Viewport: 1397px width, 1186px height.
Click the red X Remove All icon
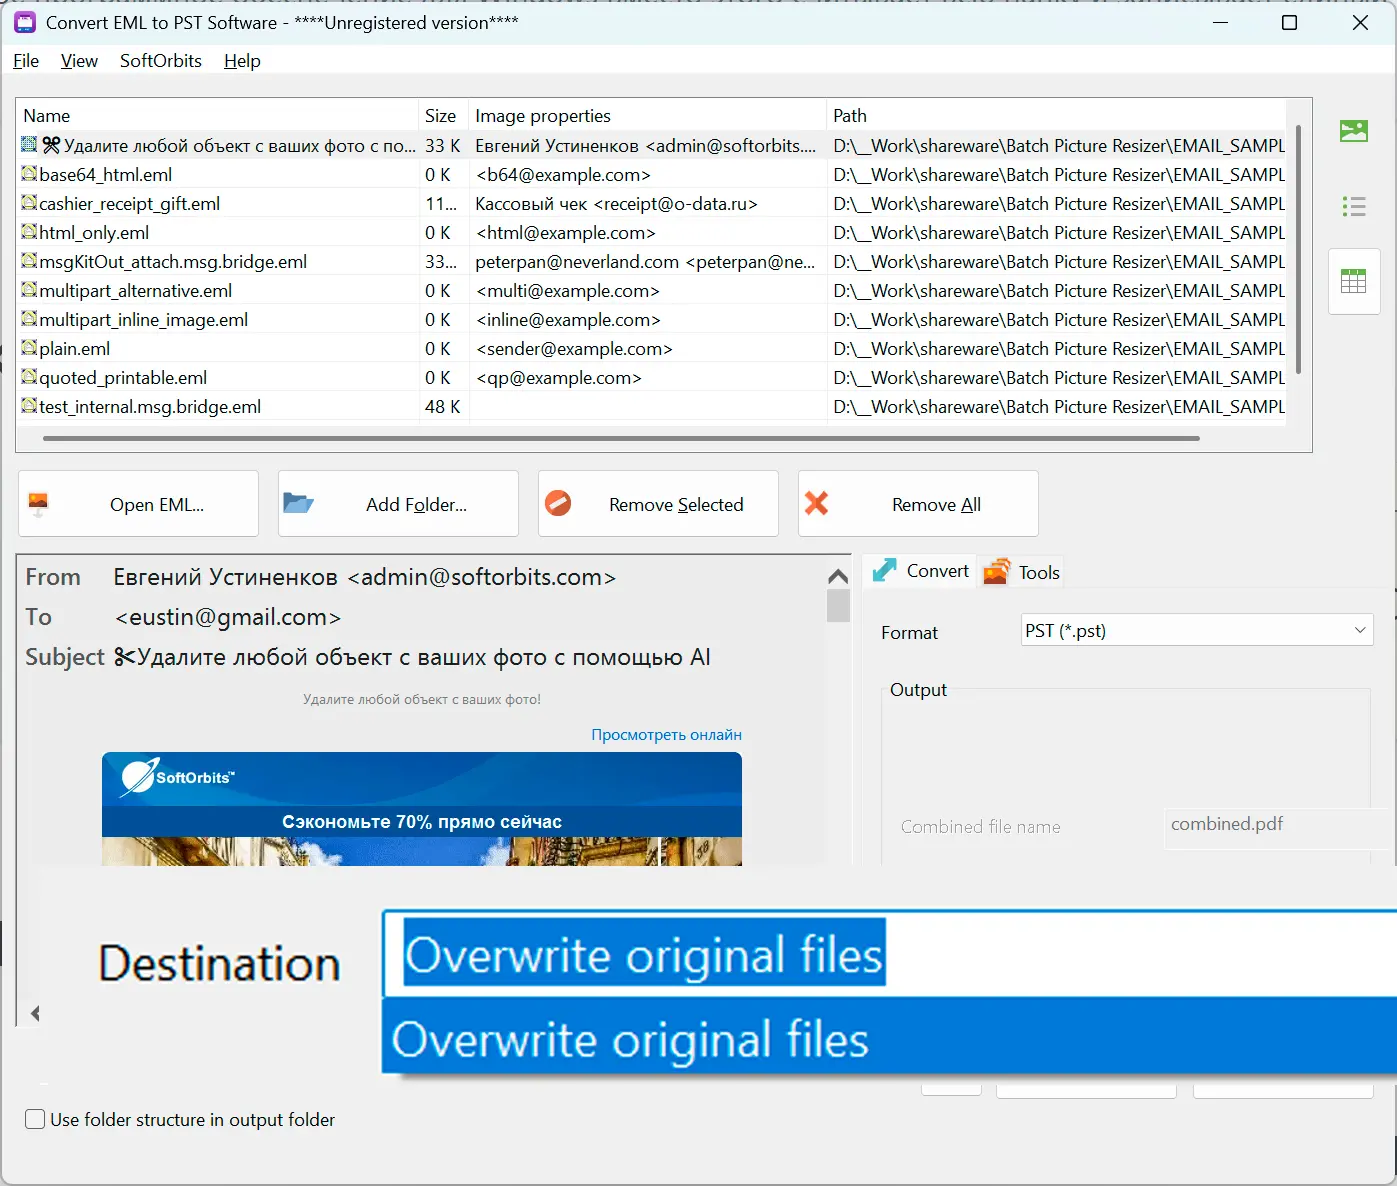click(817, 503)
